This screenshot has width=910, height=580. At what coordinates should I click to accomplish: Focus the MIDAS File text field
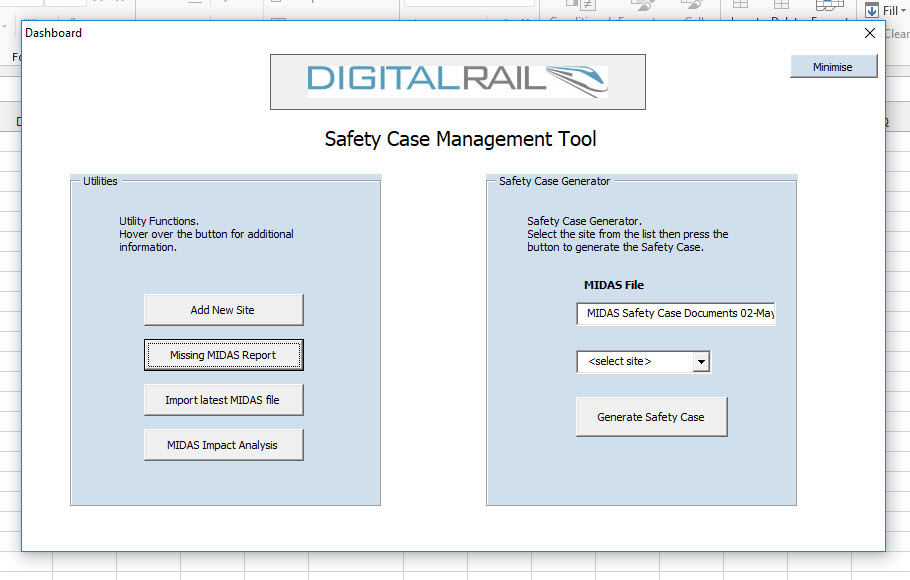click(x=676, y=313)
